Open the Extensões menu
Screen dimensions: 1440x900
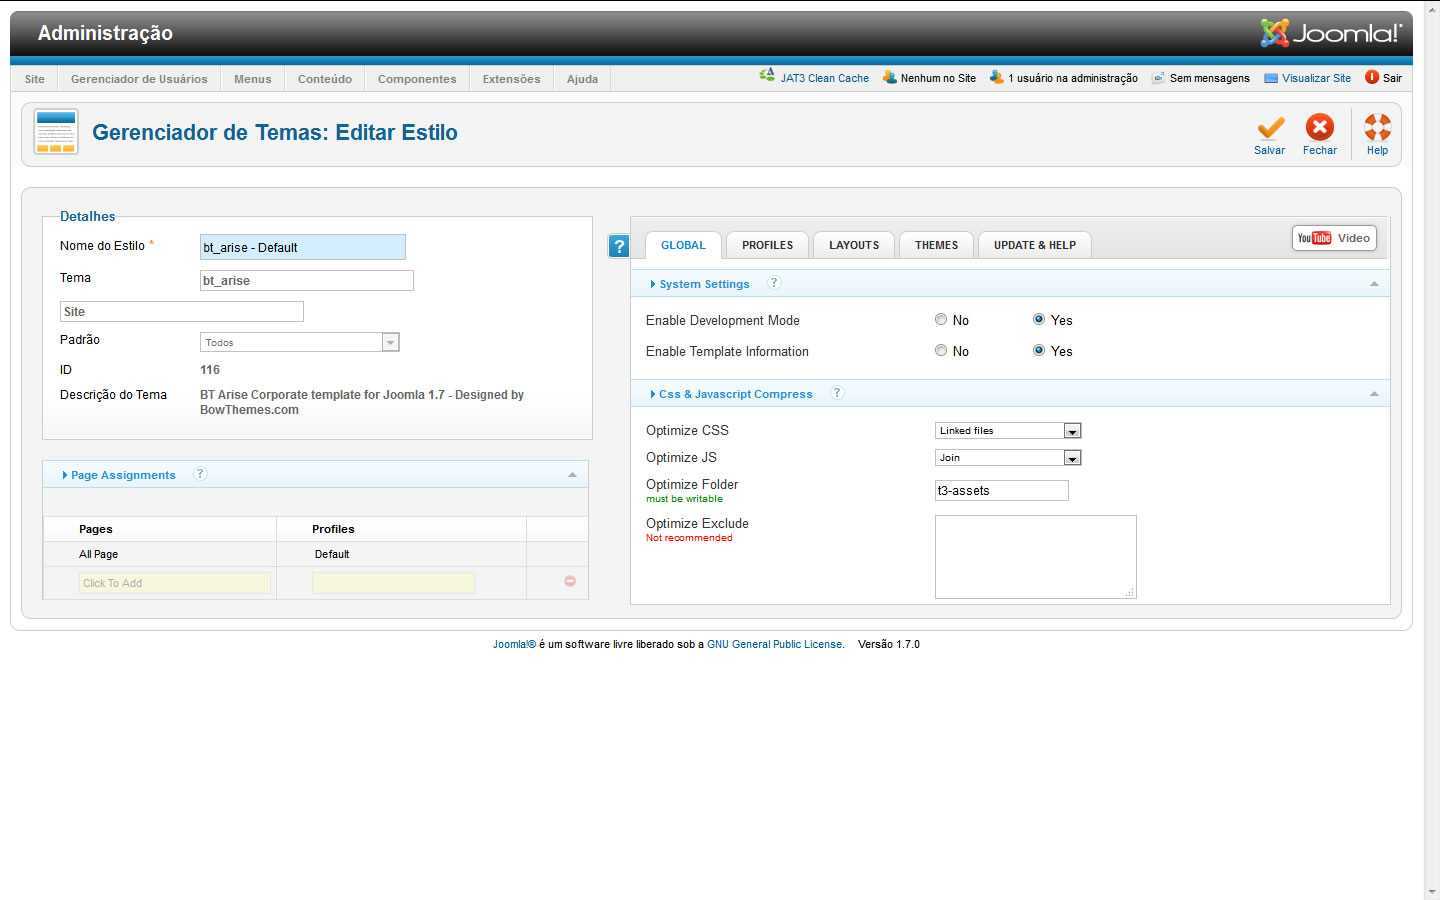point(511,79)
